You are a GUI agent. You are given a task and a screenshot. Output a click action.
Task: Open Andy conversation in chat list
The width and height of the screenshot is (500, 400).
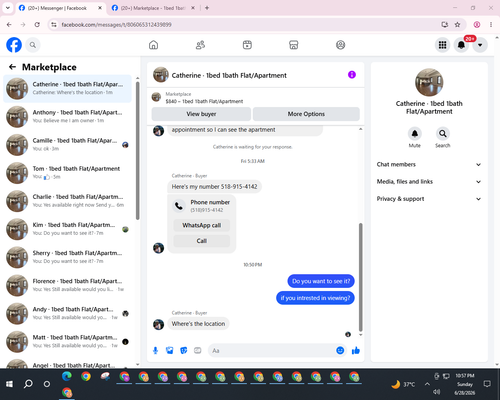[68, 314]
